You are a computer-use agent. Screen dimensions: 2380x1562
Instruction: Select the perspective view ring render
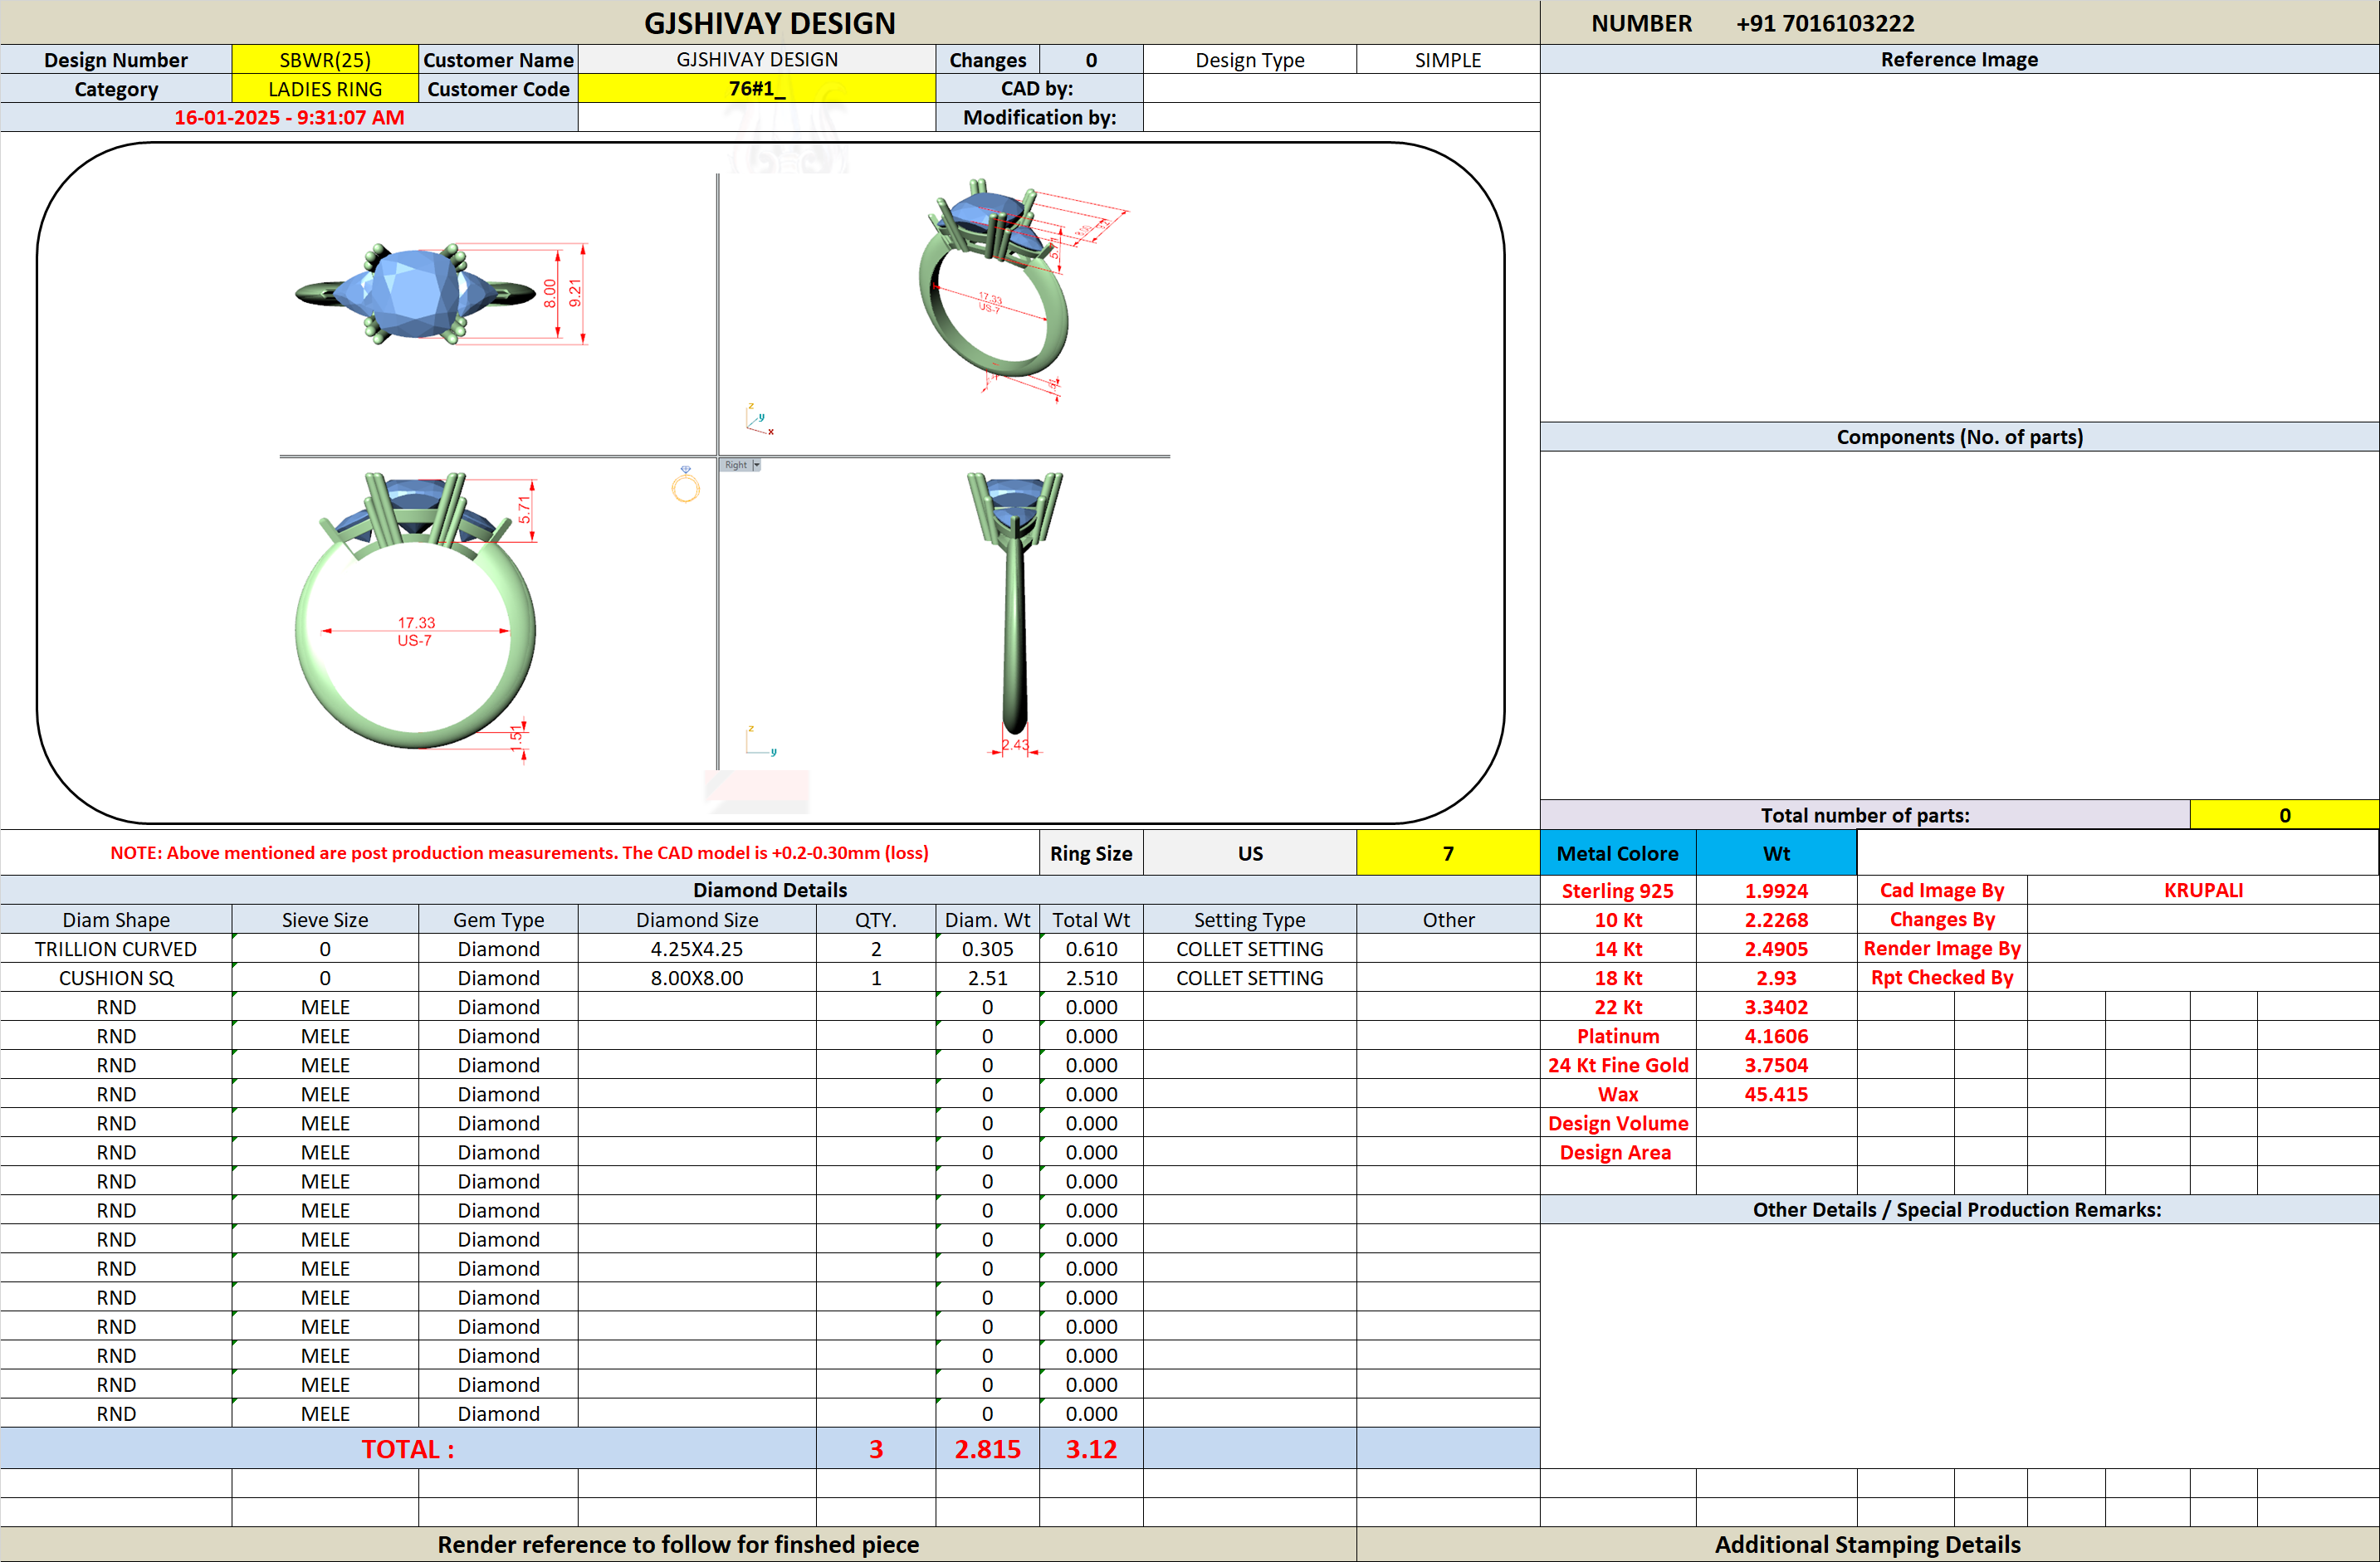click(993, 279)
